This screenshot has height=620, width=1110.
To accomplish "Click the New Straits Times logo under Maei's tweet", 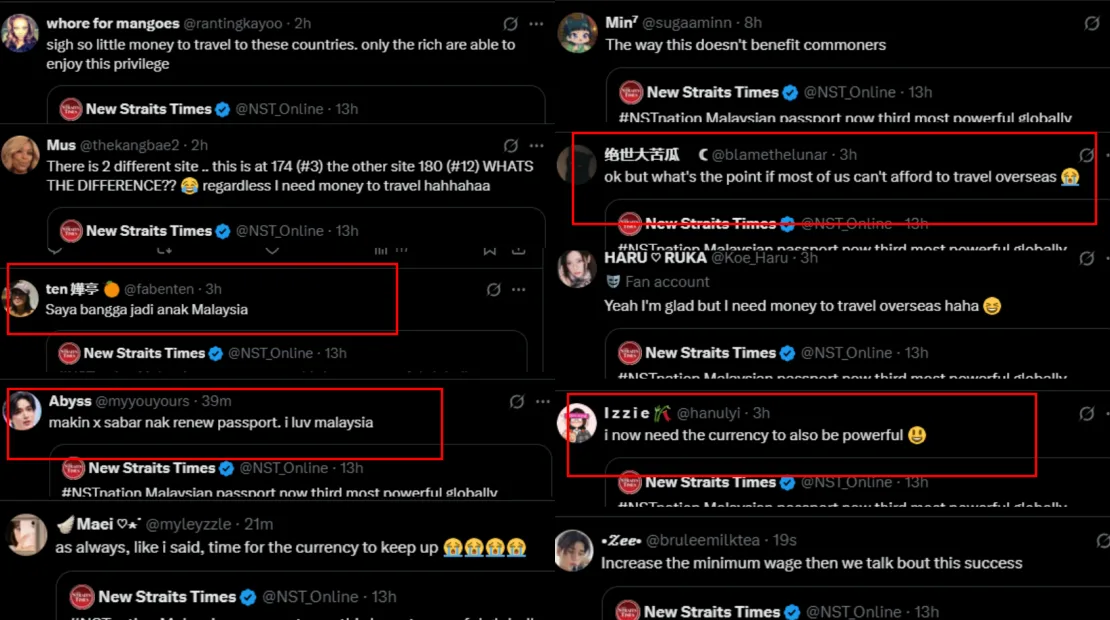I will coord(82,597).
